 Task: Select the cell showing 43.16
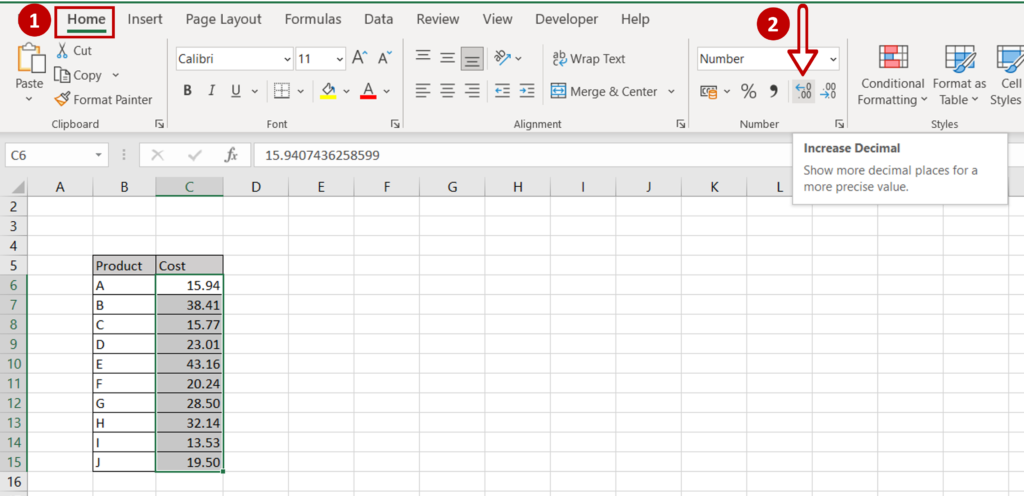pyautogui.click(x=189, y=364)
